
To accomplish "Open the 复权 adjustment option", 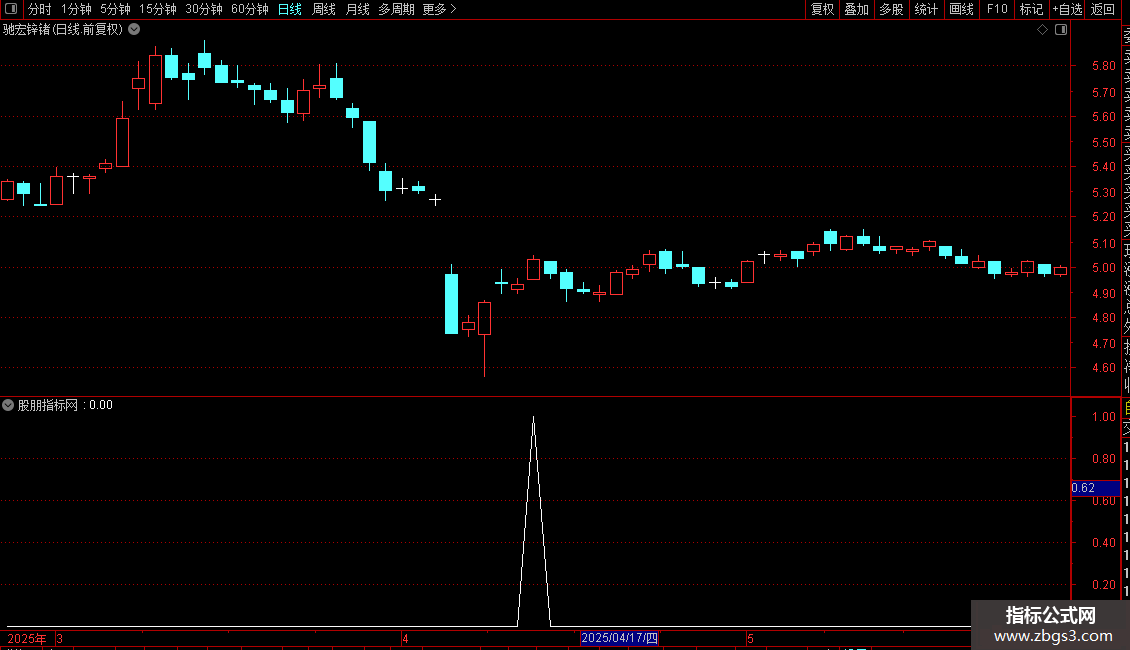I will pos(822,9).
